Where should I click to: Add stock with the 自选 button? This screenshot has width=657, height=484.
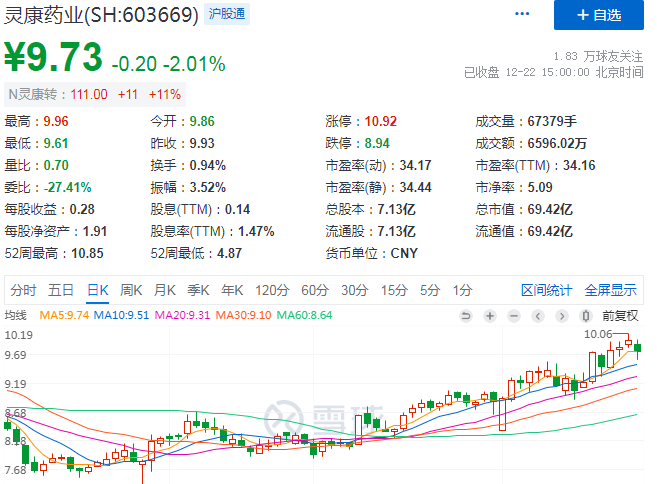[599, 15]
